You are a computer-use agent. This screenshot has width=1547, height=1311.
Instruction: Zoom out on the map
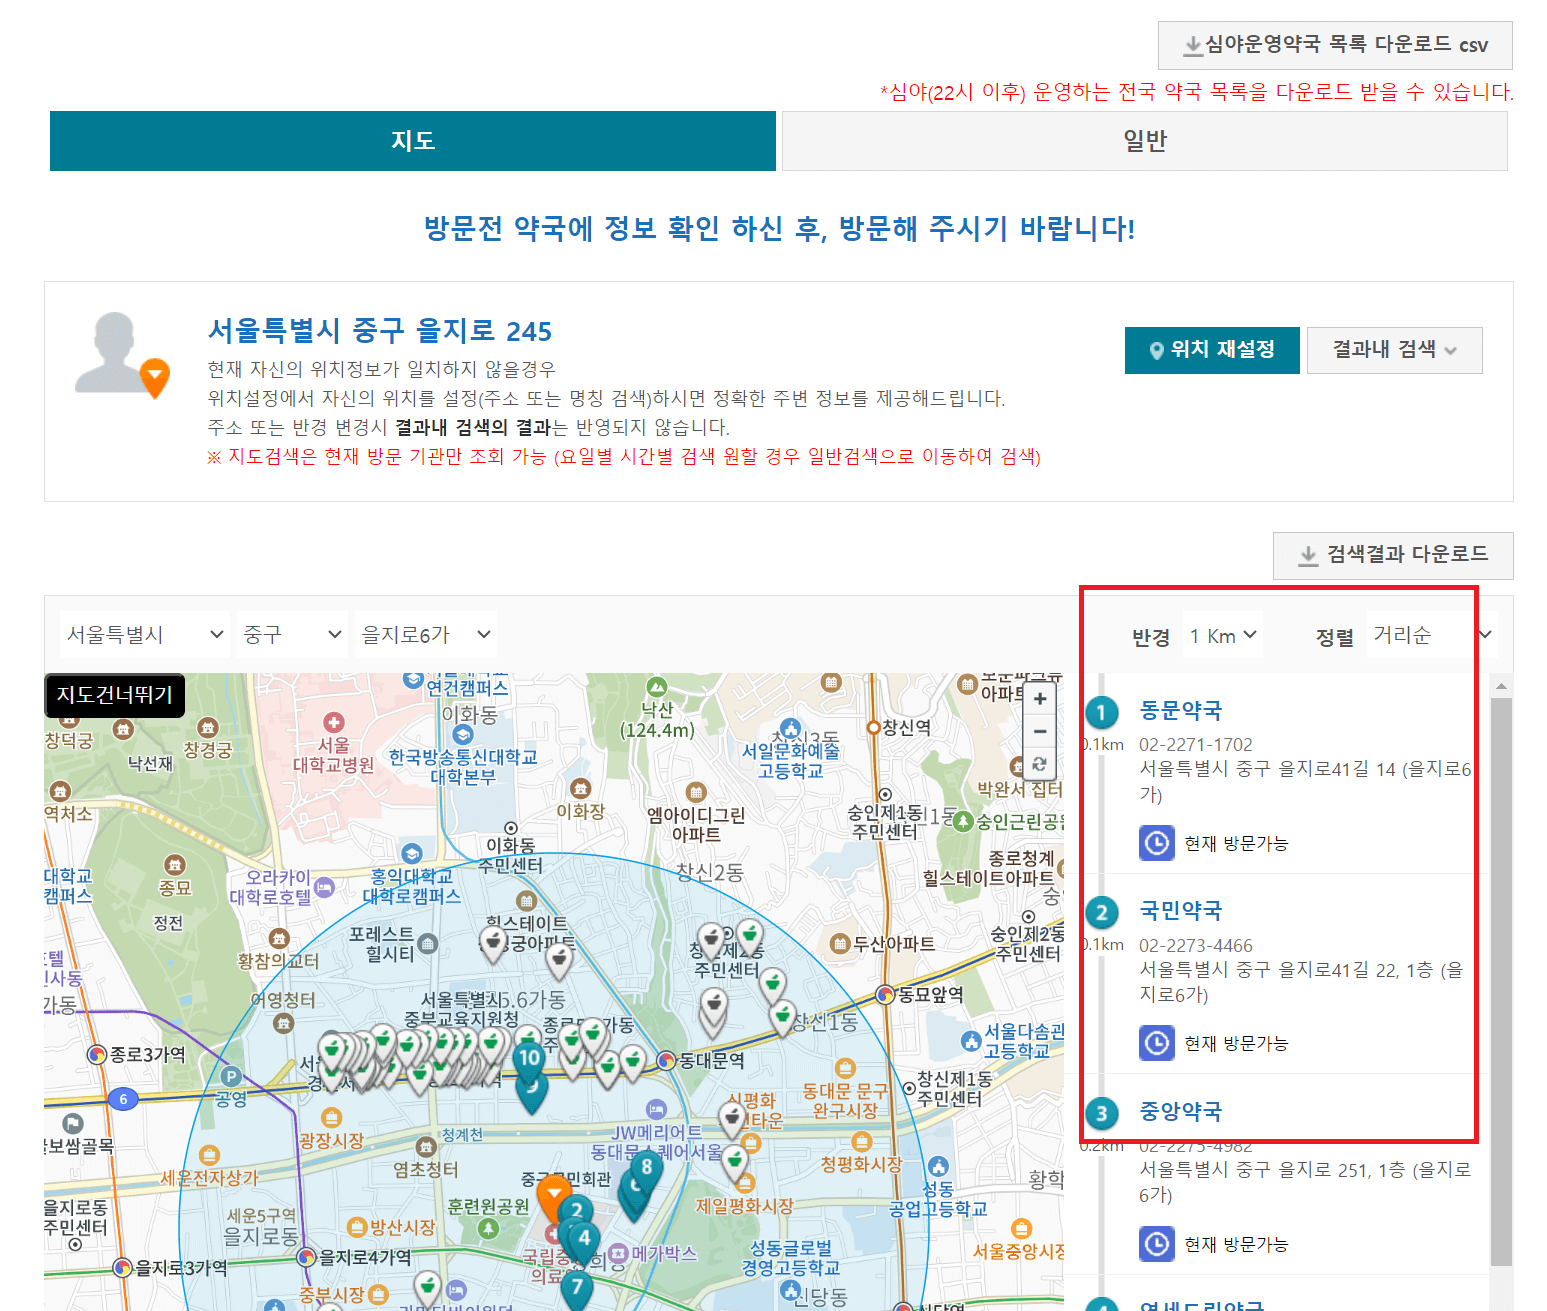pyautogui.click(x=1040, y=731)
